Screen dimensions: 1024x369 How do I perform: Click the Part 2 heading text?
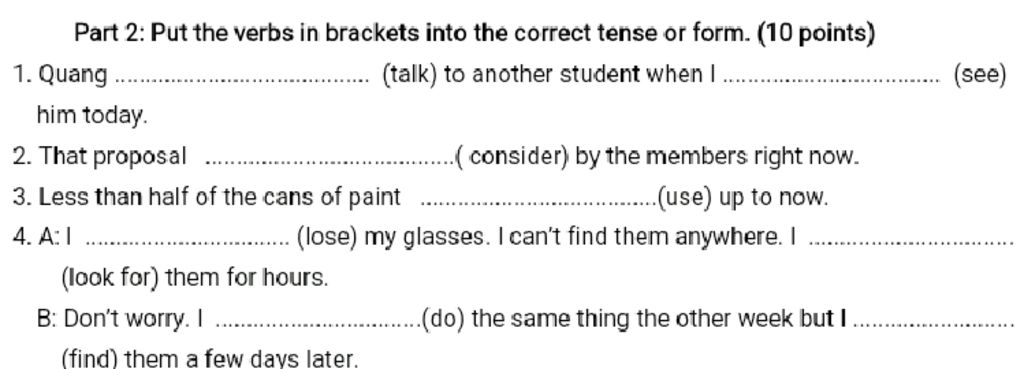click(x=475, y=33)
